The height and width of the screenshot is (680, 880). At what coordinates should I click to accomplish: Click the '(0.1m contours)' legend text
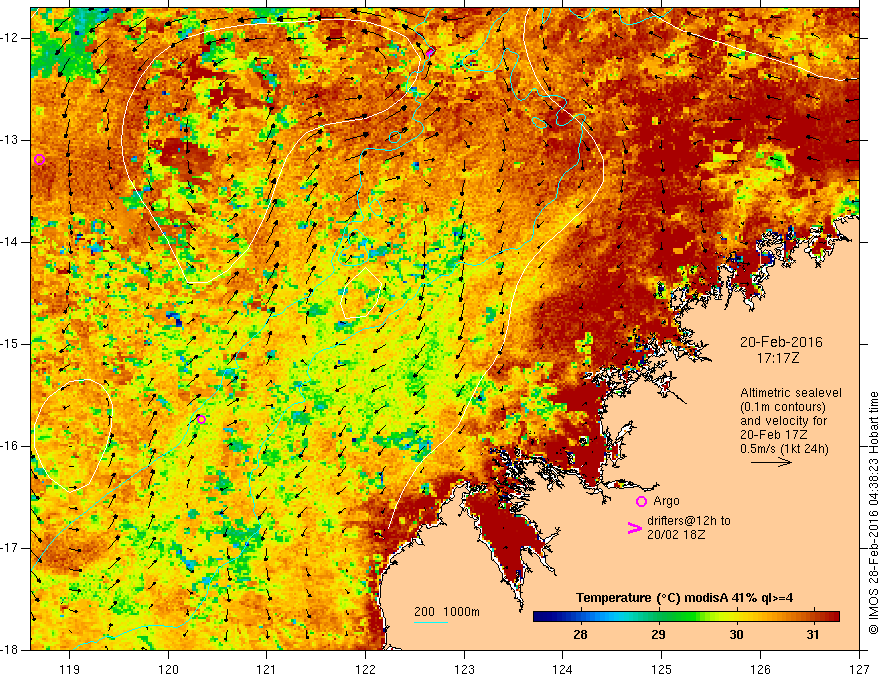[x=783, y=407]
